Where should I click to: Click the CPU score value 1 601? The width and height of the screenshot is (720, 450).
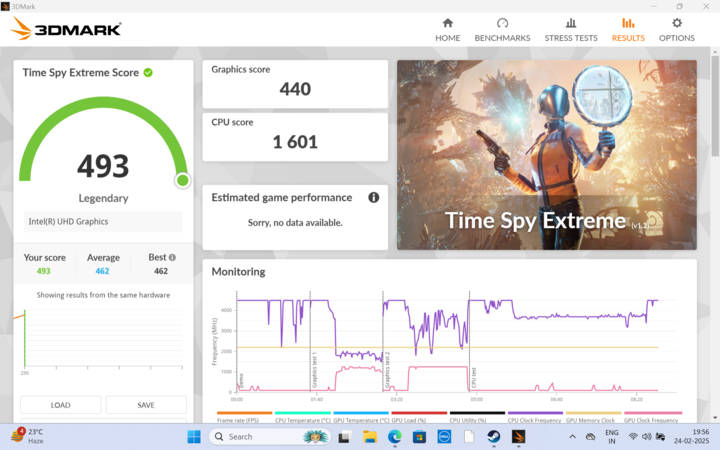click(x=295, y=142)
